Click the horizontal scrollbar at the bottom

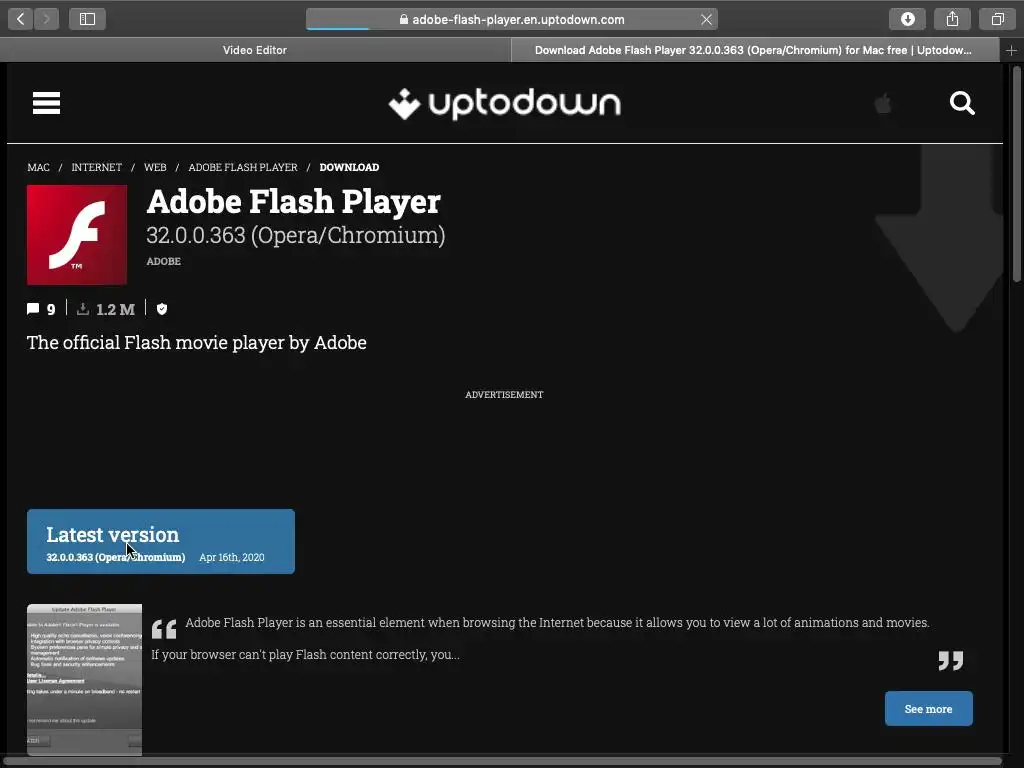pyautogui.click(x=503, y=761)
